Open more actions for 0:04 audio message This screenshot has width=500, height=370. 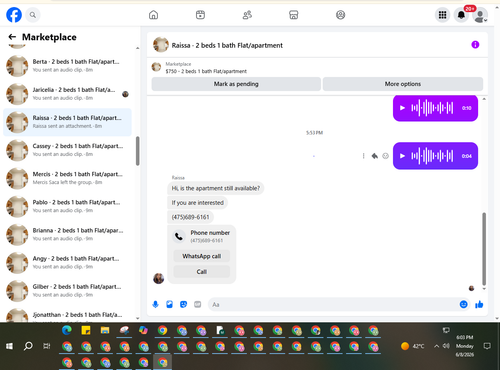tap(363, 156)
